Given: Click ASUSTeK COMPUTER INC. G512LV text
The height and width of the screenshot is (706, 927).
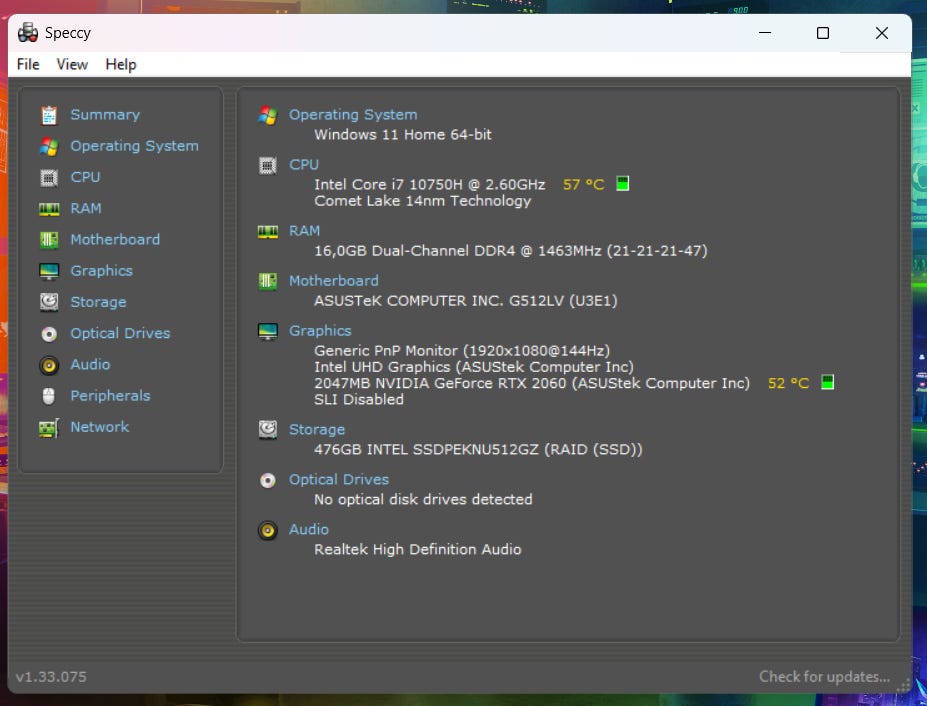Looking at the screenshot, I should point(466,301).
